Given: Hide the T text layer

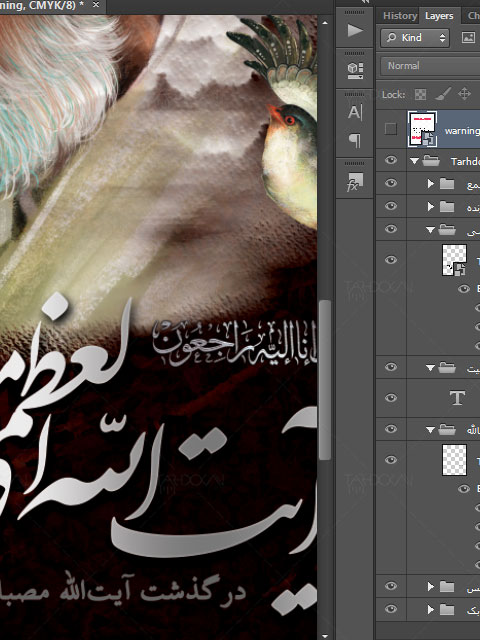Looking at the screenshot, I should [x=391, y=398].
